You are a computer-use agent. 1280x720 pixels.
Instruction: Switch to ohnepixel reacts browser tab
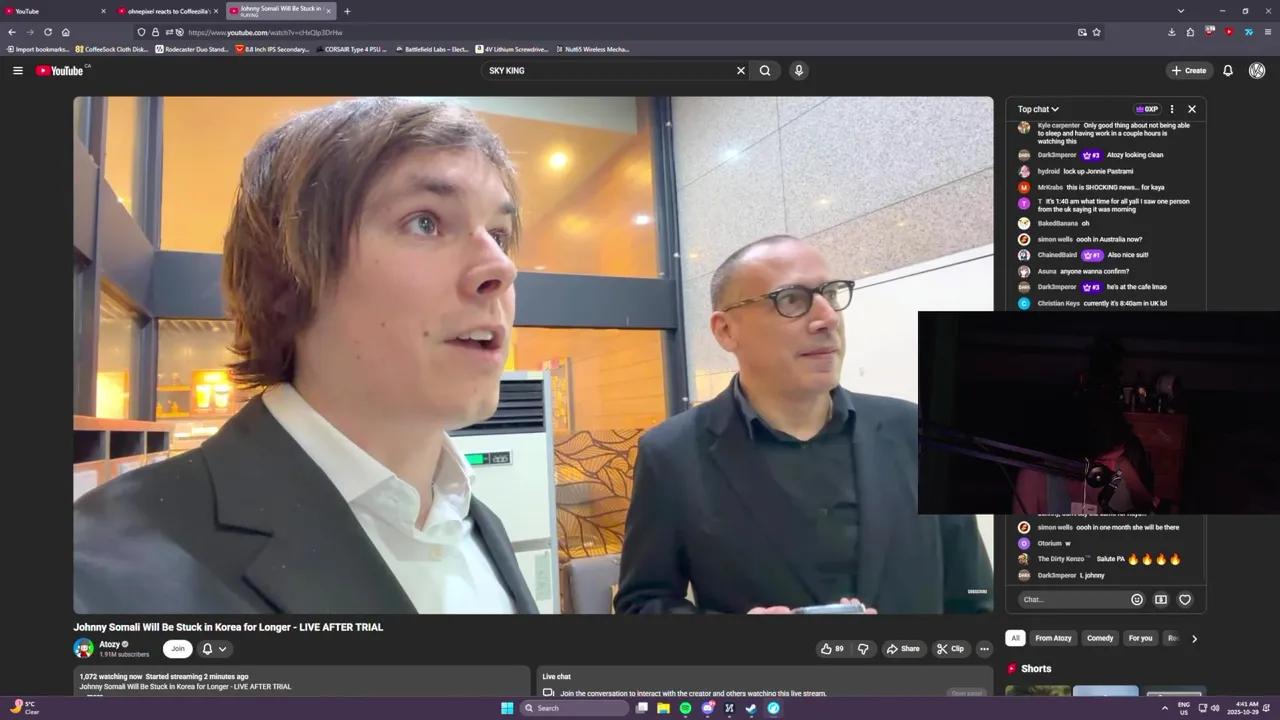[x=167, y=11]
